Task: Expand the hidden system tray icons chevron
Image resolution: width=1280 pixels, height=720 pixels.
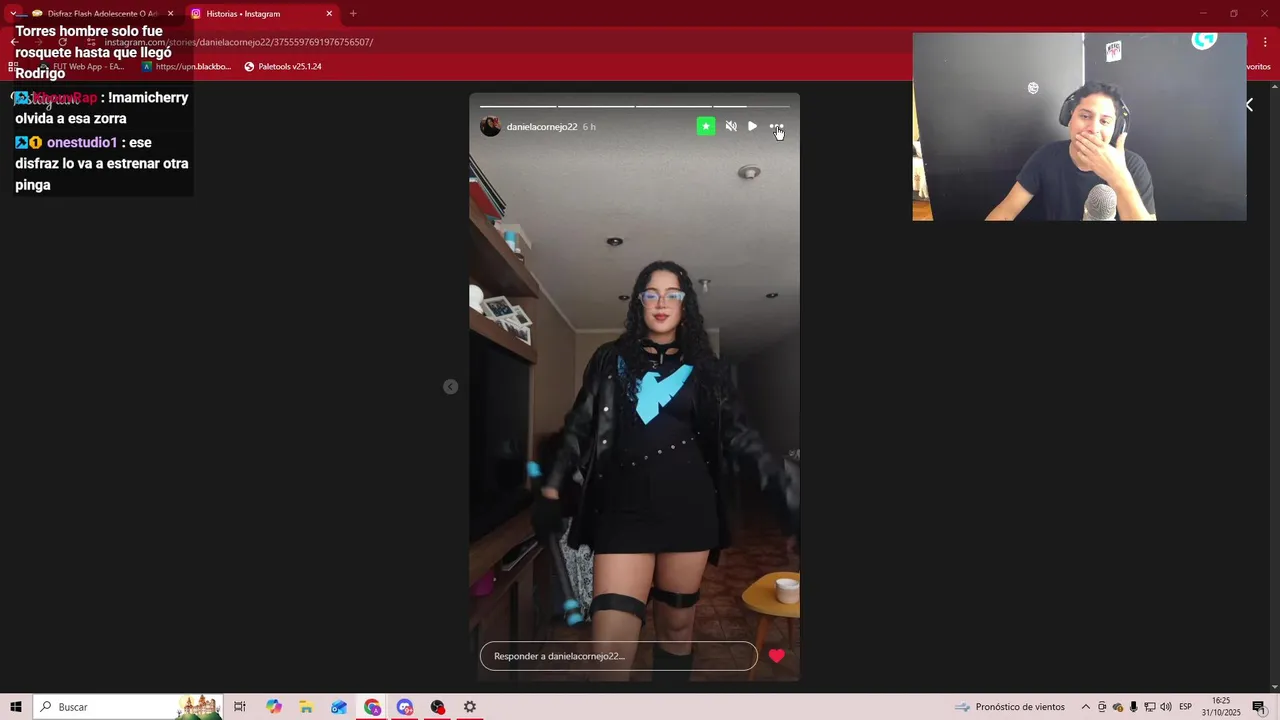Action: 1086,707
